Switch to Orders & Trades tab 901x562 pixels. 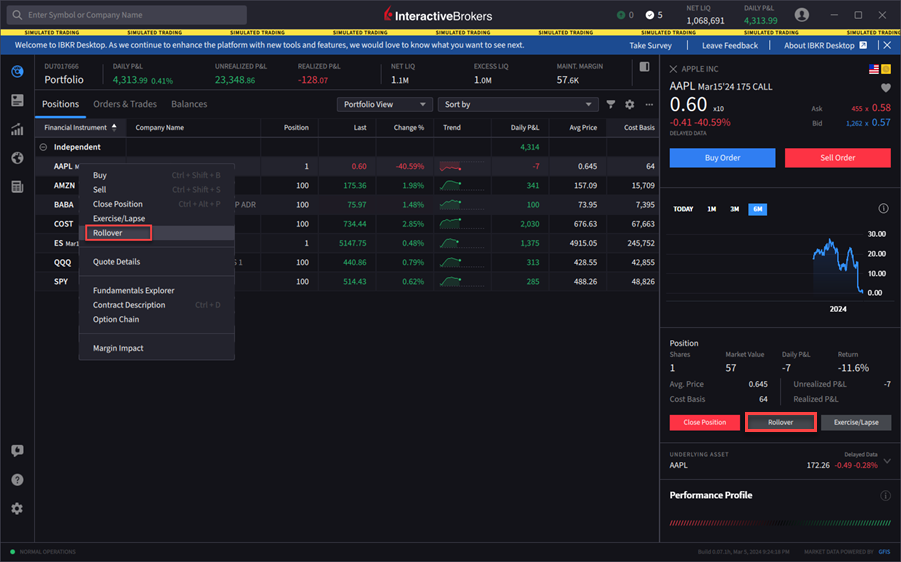[125, 104]
